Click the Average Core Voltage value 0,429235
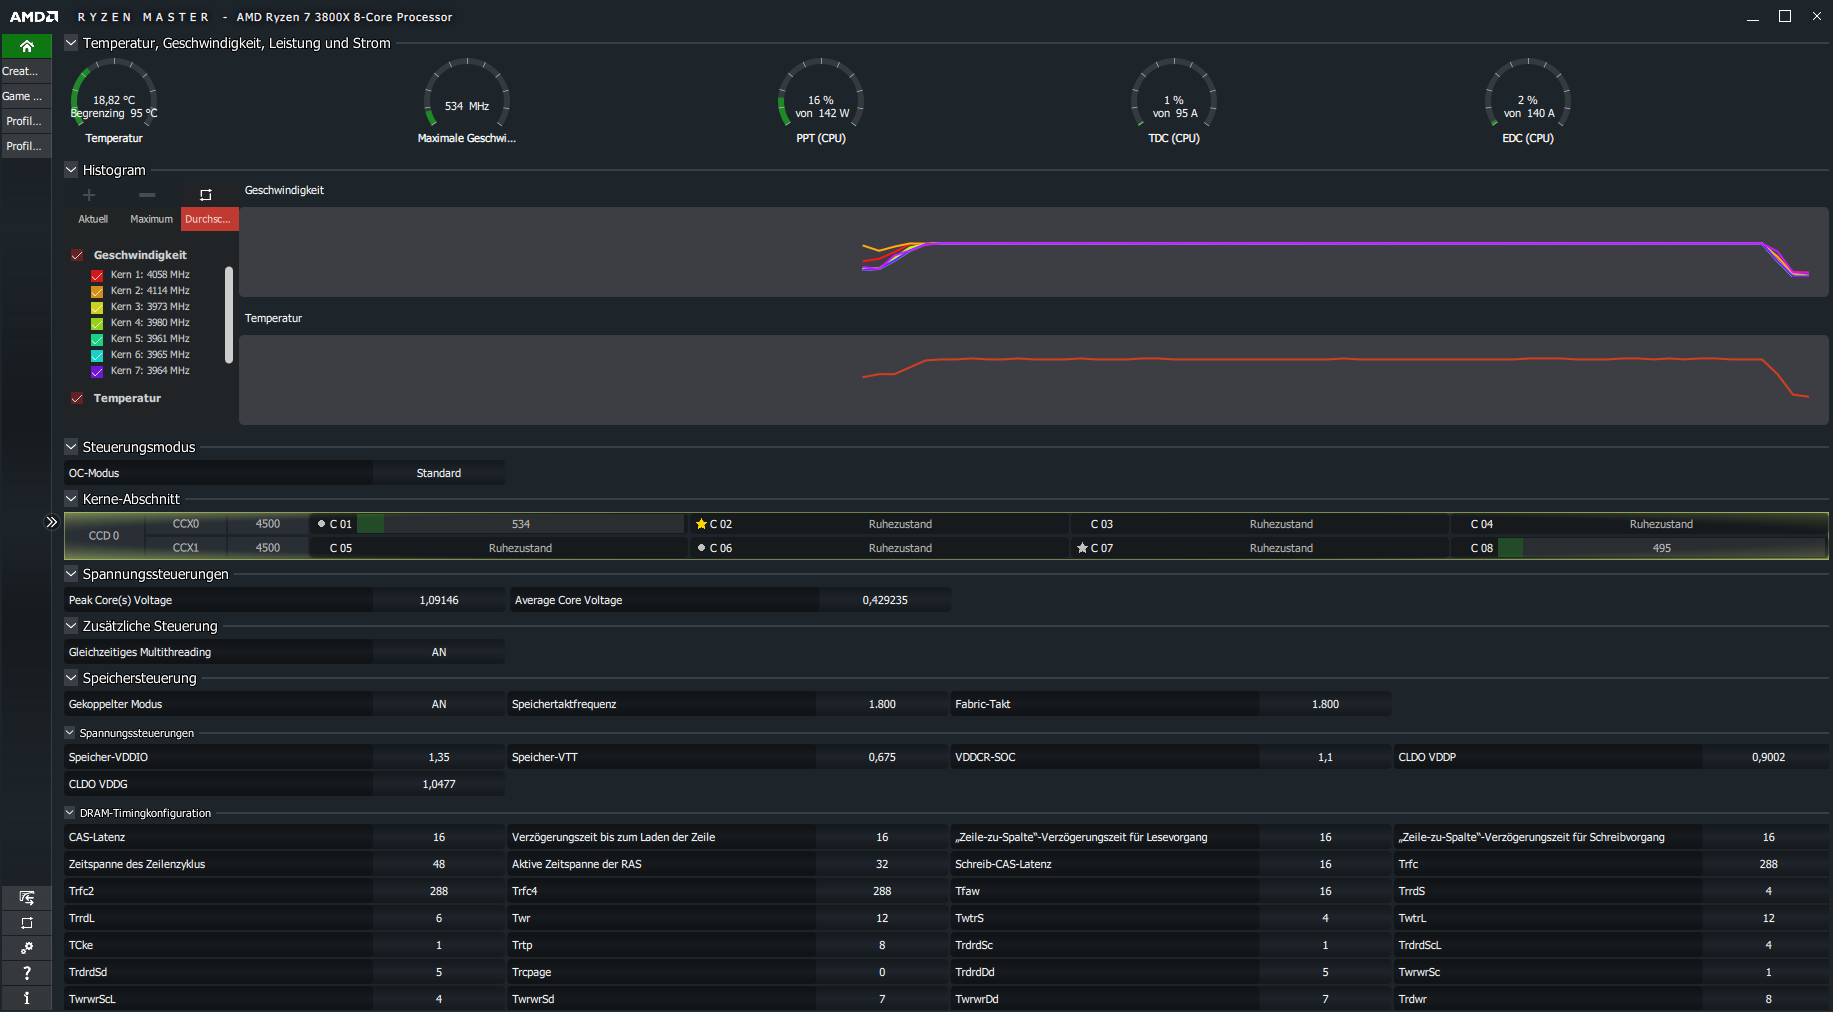Image resolution: width=1833 pixels, height=1012 pixels. pyautogui.click(x=885, y=600)
